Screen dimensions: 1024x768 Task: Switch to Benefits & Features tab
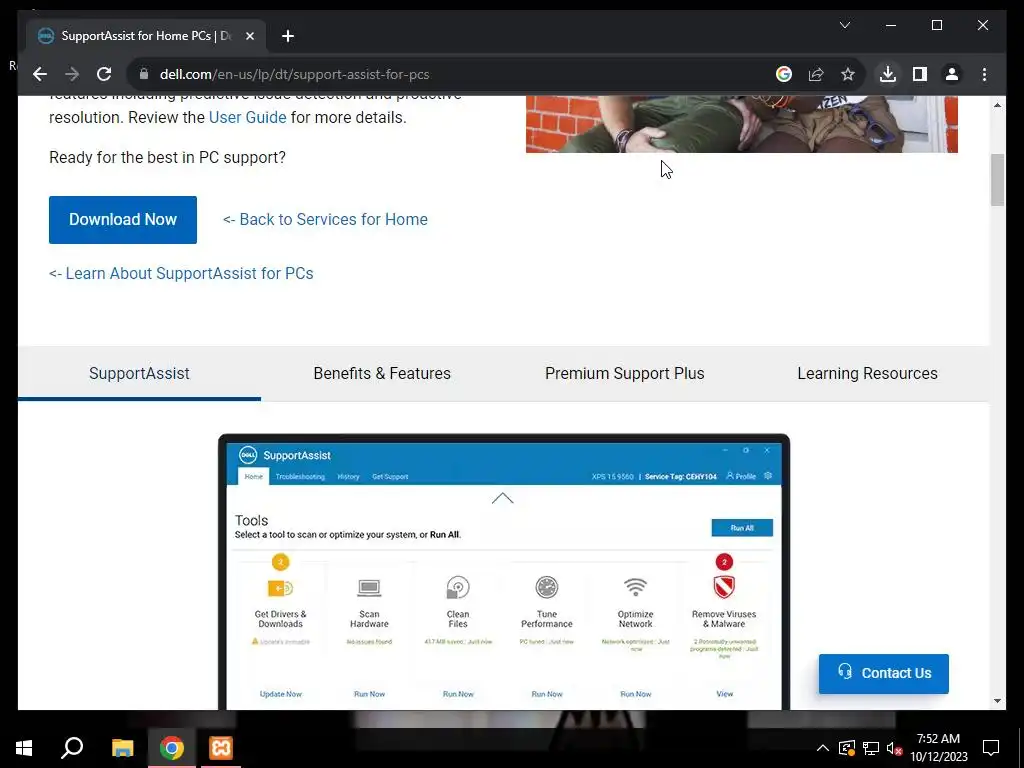pyautogui.click(x=382, y=374)
